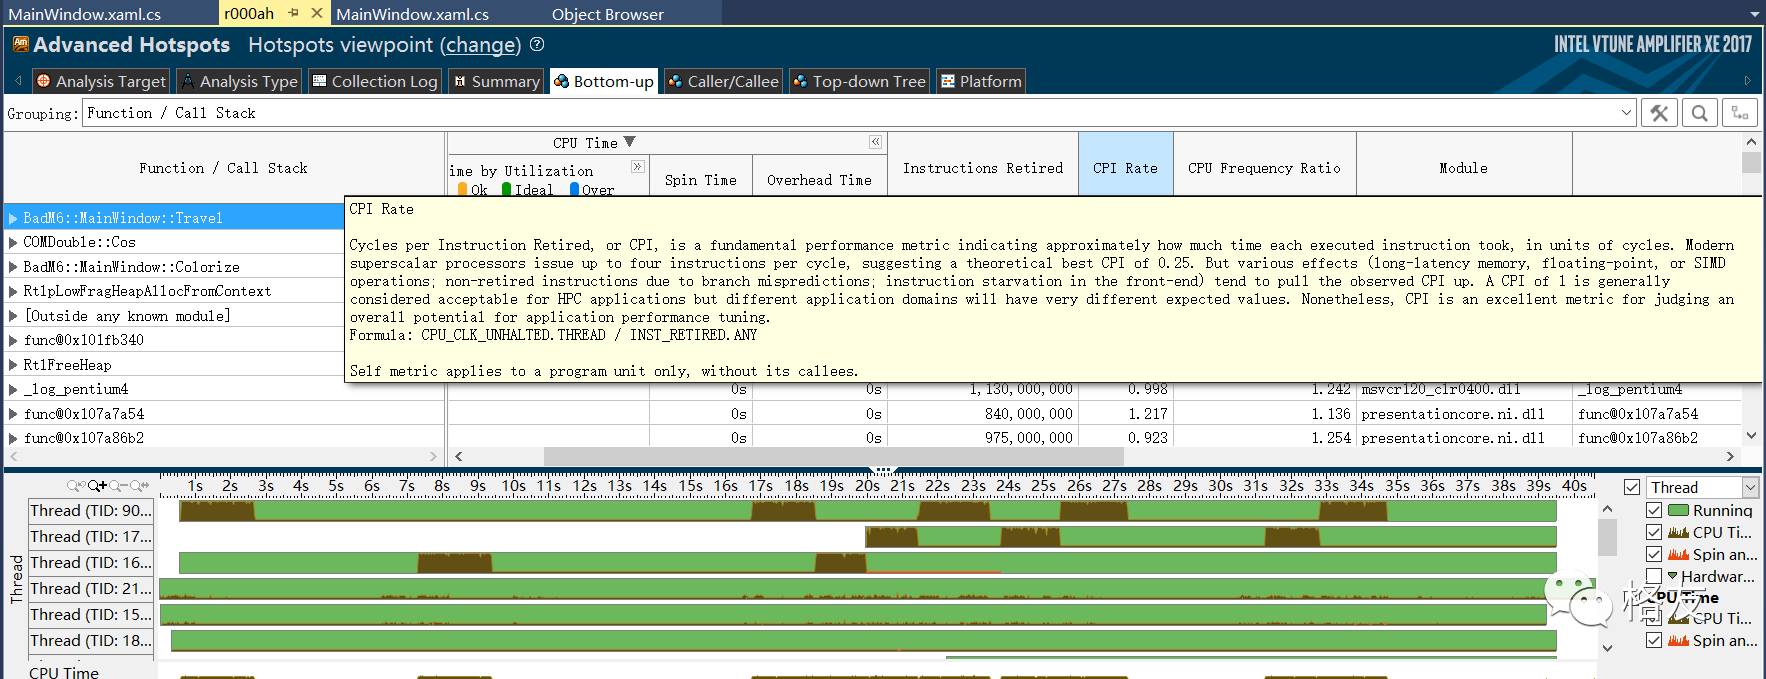Click the Running green legend swatch
The image size is (1766, 679).
[x=1679, y=510]
